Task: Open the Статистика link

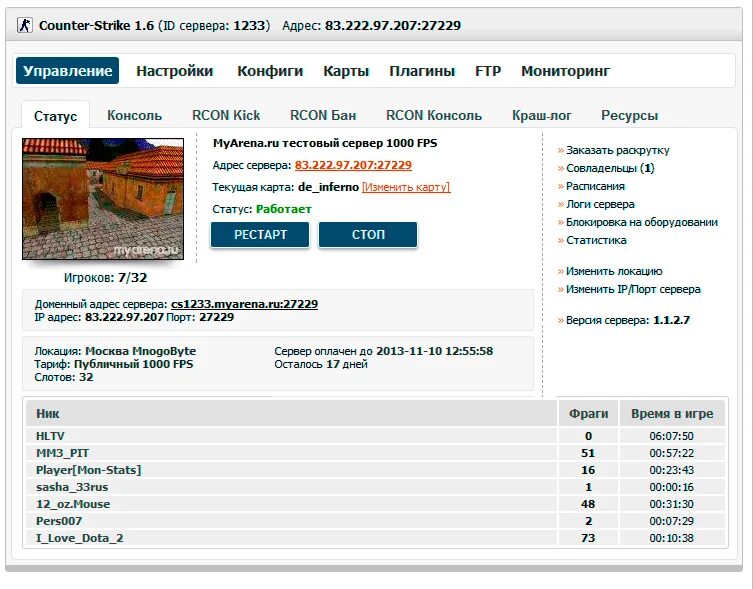Action: coord(596,240)
